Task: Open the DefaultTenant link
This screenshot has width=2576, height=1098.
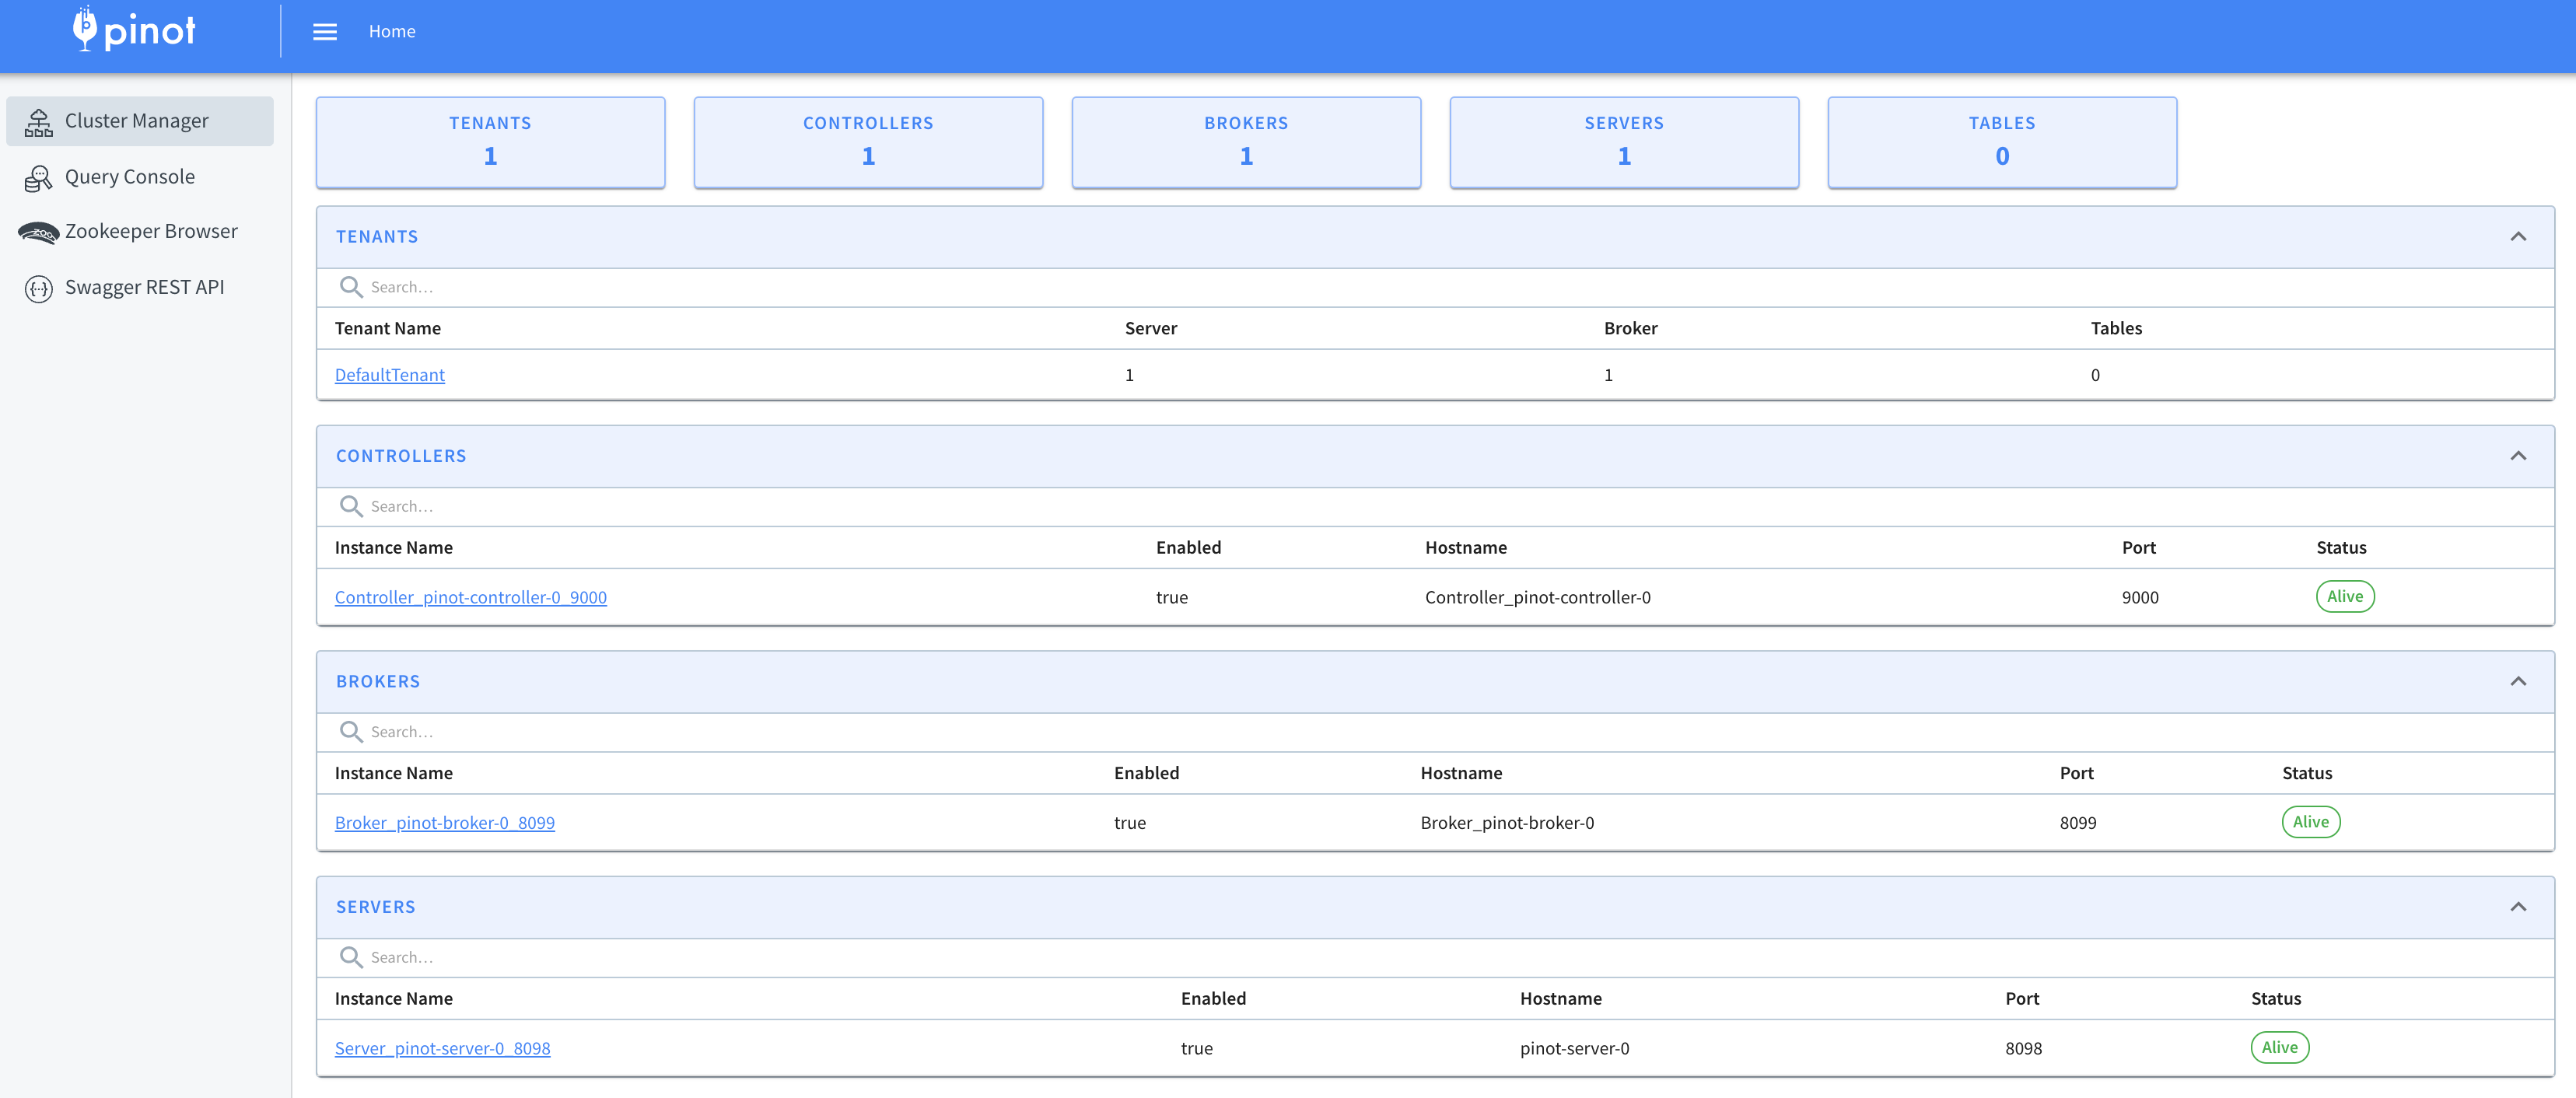Action: 389,375
